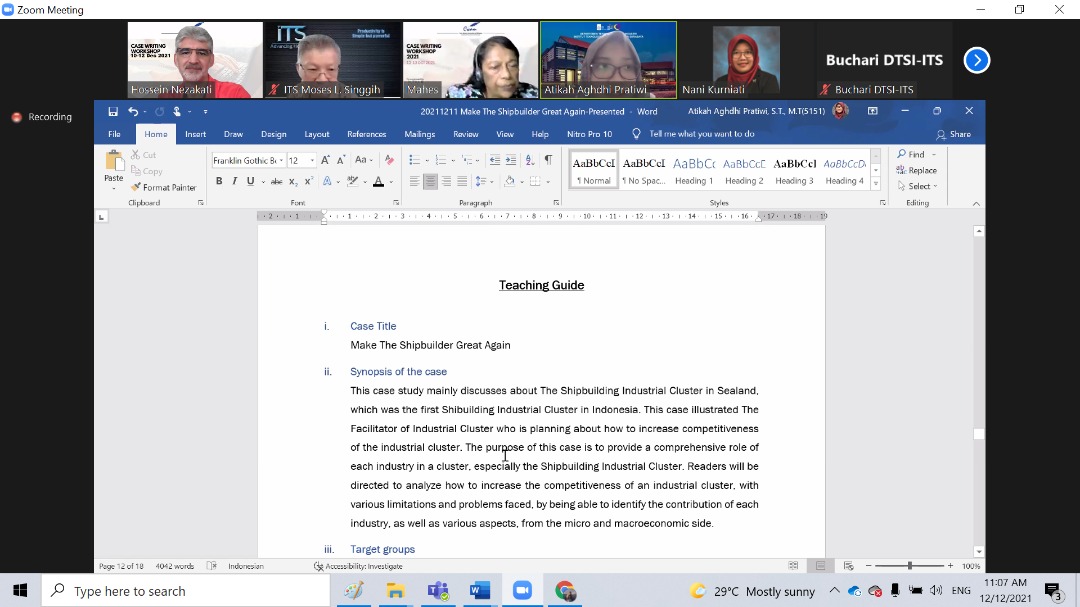Apply the Heading 1 style
Screen dimensions: 1080x607
[694, 170]
